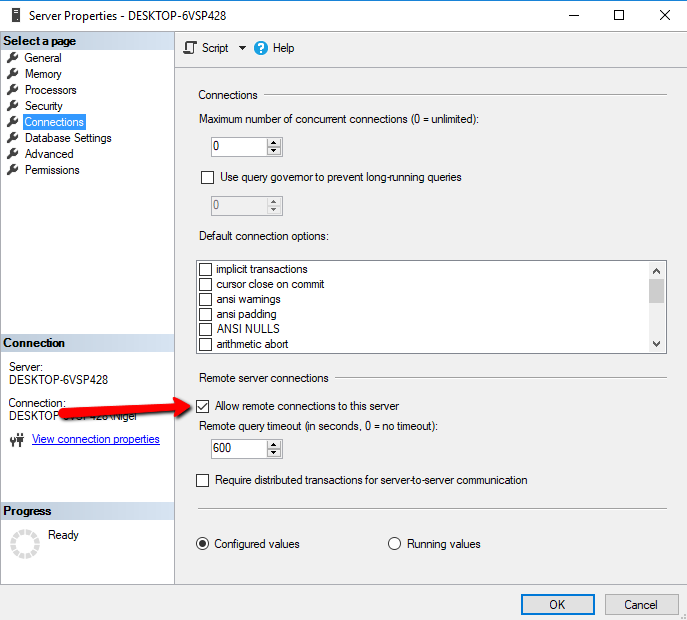Enable query governor for long-running queries
This screenshot has width=687, height=620.
208,178
